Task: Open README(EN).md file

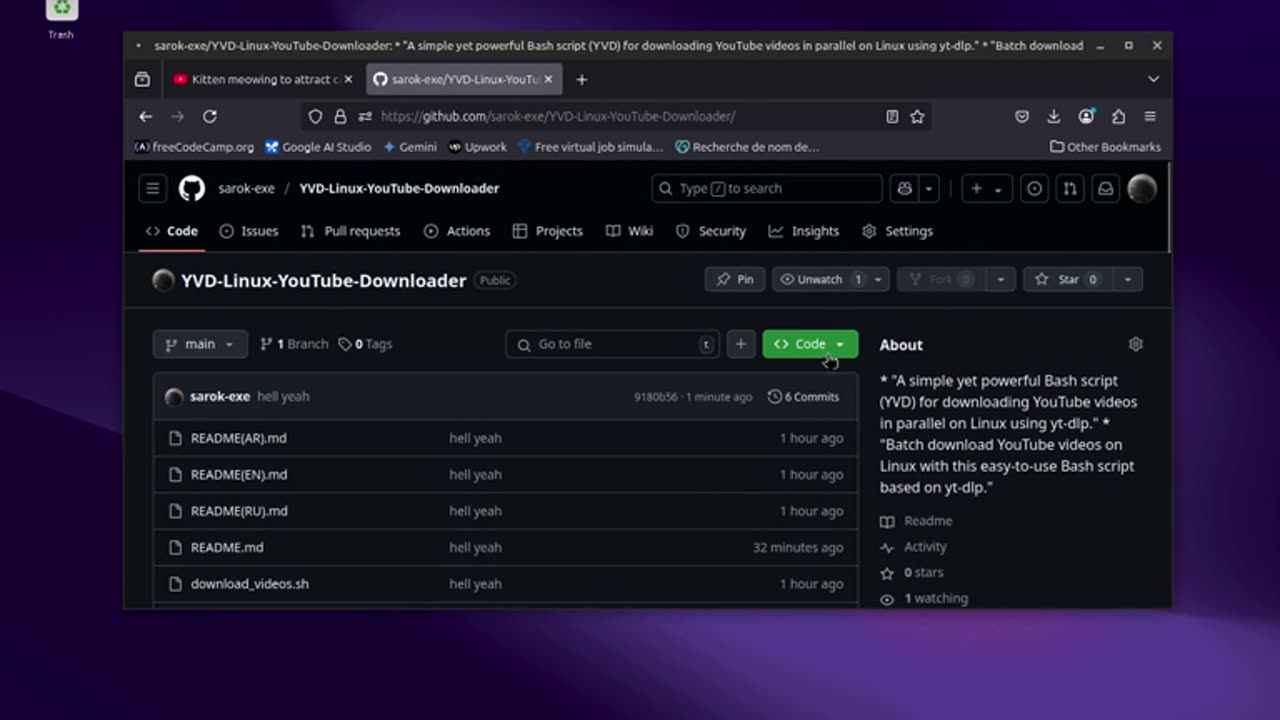Action: pyautogui.click(x=238, y=474)
